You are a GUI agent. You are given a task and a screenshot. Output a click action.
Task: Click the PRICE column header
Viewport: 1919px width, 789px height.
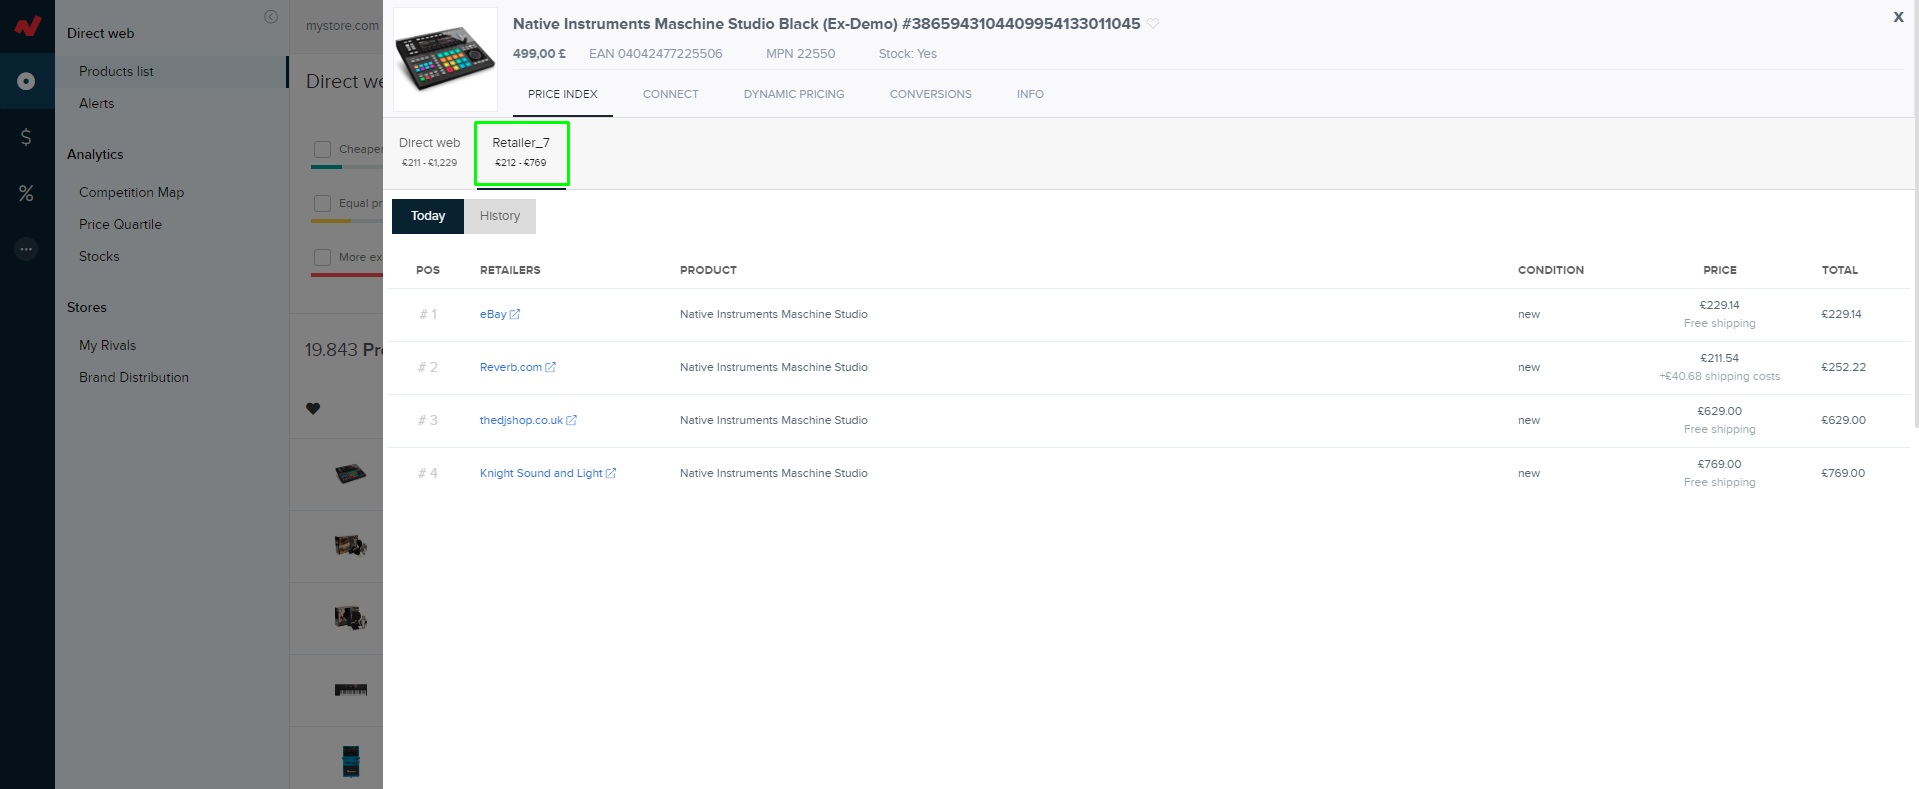(x=1720, y=270)
